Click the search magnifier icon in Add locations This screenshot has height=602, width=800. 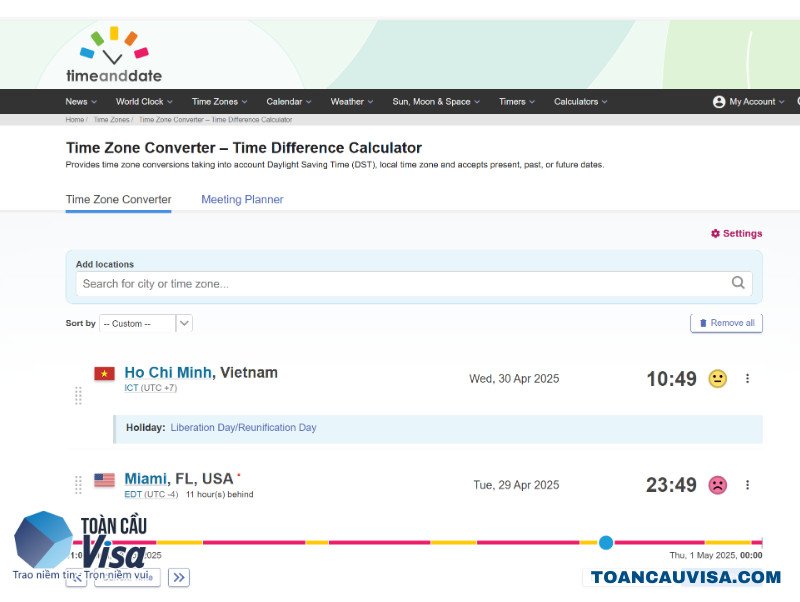pos(738,283)
